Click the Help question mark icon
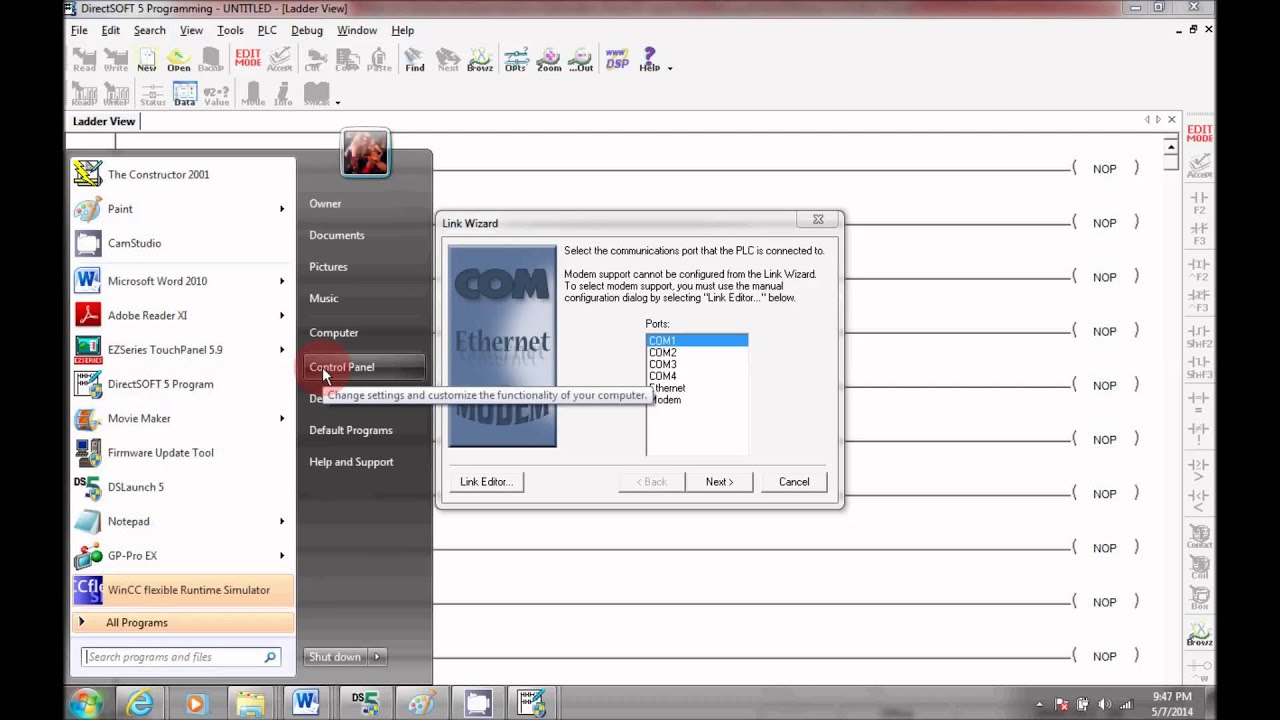The width and height of the screenshot is (1280, 720). (649, 60)
